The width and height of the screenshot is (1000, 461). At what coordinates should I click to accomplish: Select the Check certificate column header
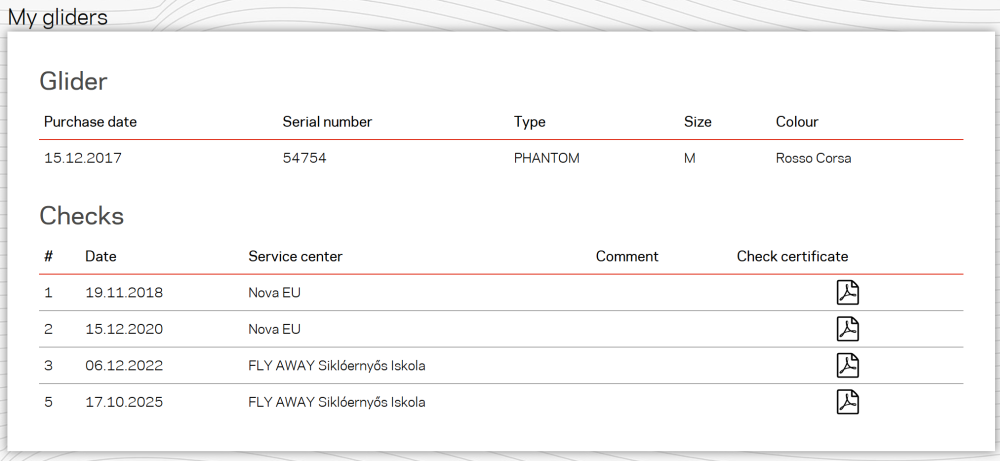(792, 256)
